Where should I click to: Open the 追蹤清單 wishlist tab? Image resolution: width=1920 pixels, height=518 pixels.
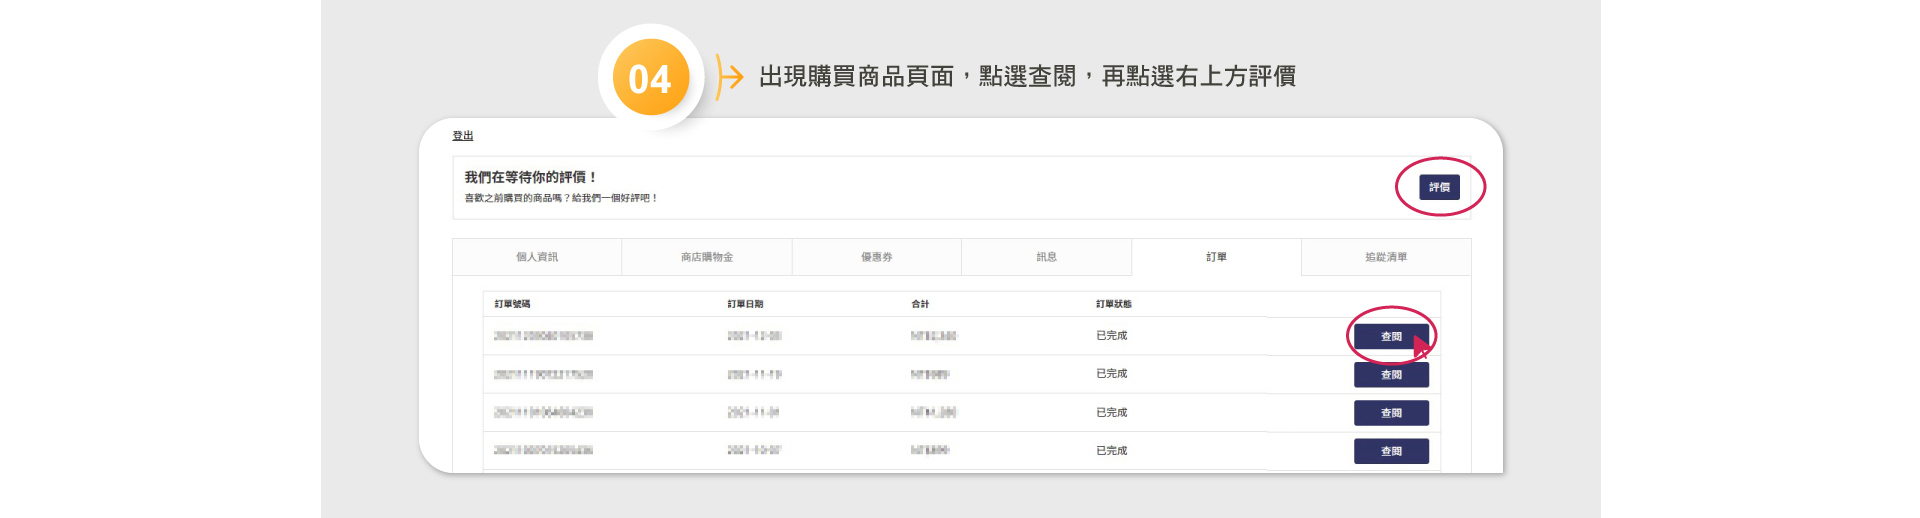pyautogui.click(x=1386, y=257)
